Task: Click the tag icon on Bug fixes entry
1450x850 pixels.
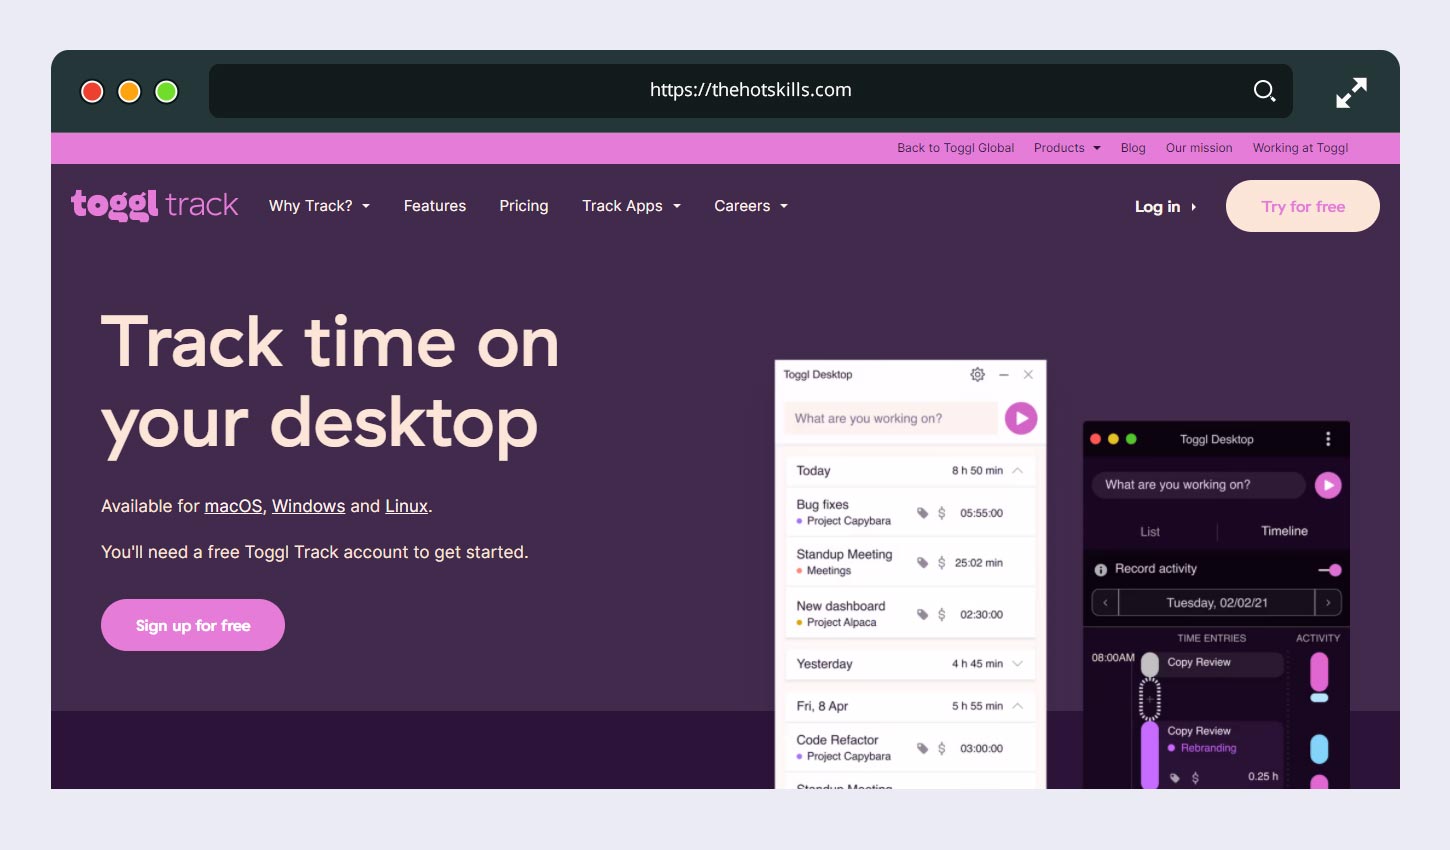Action: pos(923,513)
